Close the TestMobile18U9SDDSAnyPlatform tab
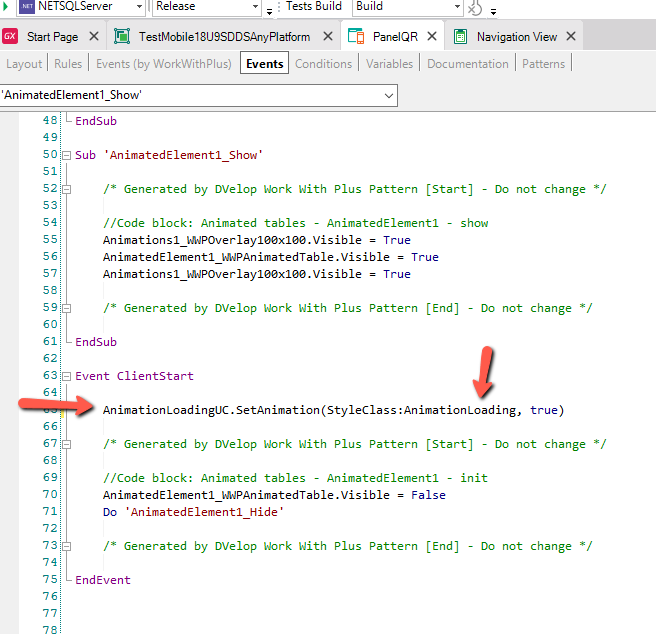The image size is (656, 634). [x=328, y=36]
